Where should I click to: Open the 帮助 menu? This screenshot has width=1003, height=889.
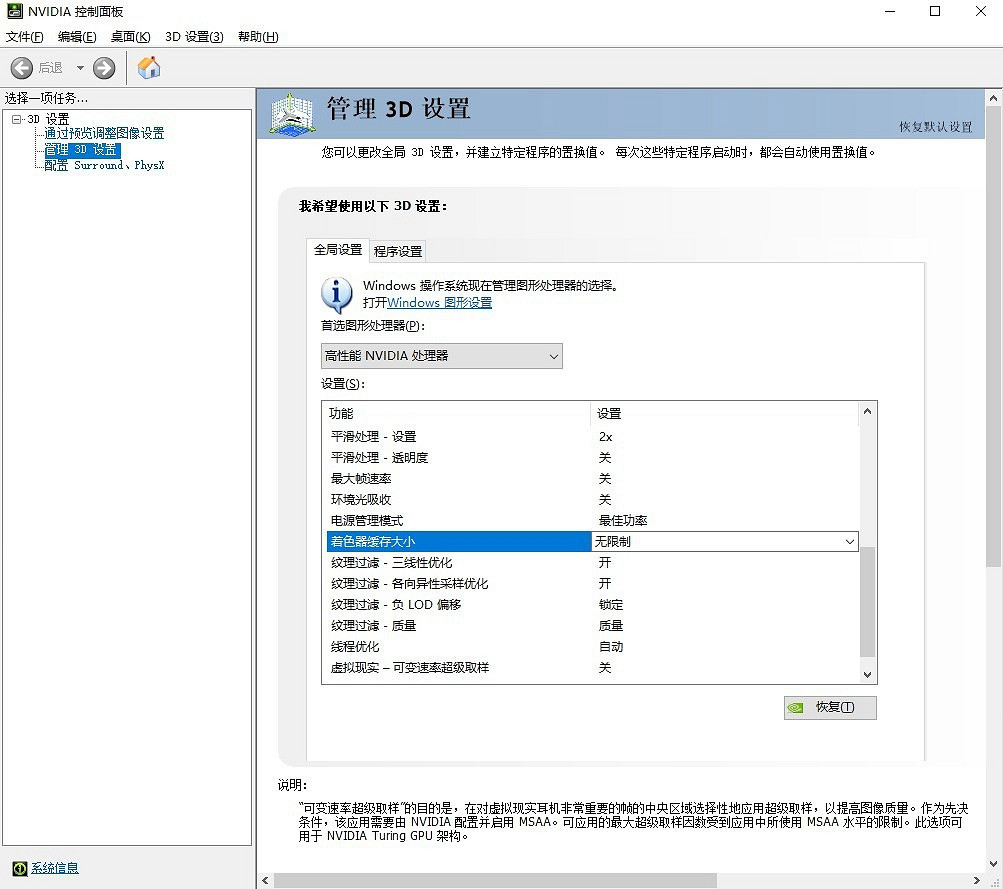click(x=258, y=37)
